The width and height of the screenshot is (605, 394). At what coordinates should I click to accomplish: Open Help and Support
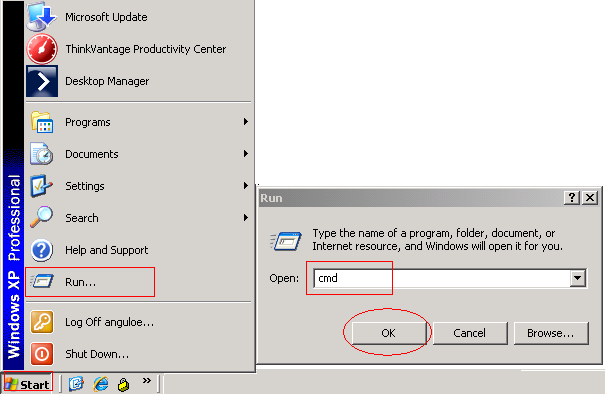tap(139, 250)
